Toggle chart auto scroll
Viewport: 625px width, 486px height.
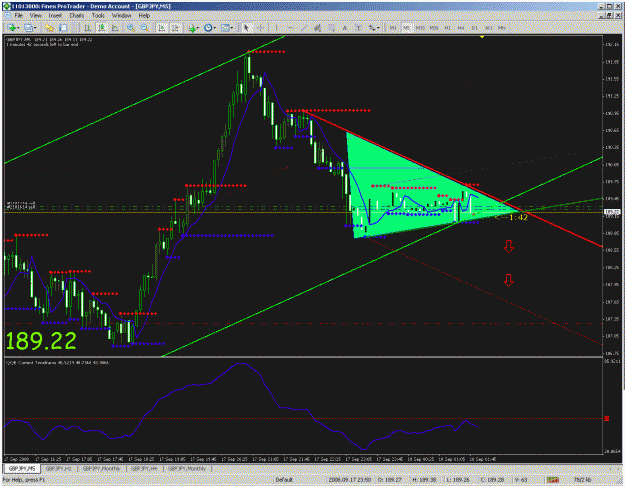coord(161,28)
